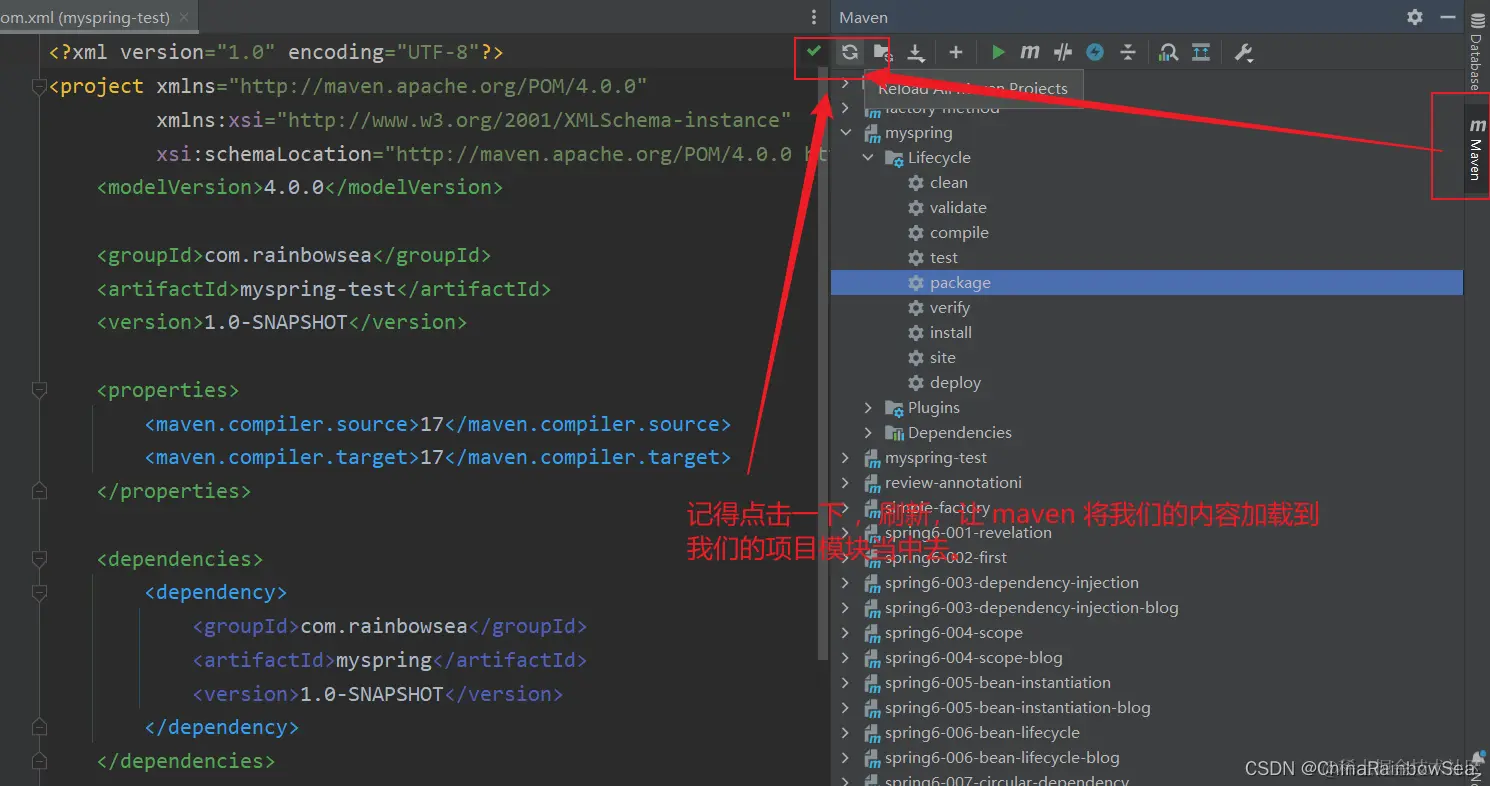The width and height of the screenshot is (1490, 786).
Task: Switch to Maven side tool window tab
Action: pos(1476,147)
